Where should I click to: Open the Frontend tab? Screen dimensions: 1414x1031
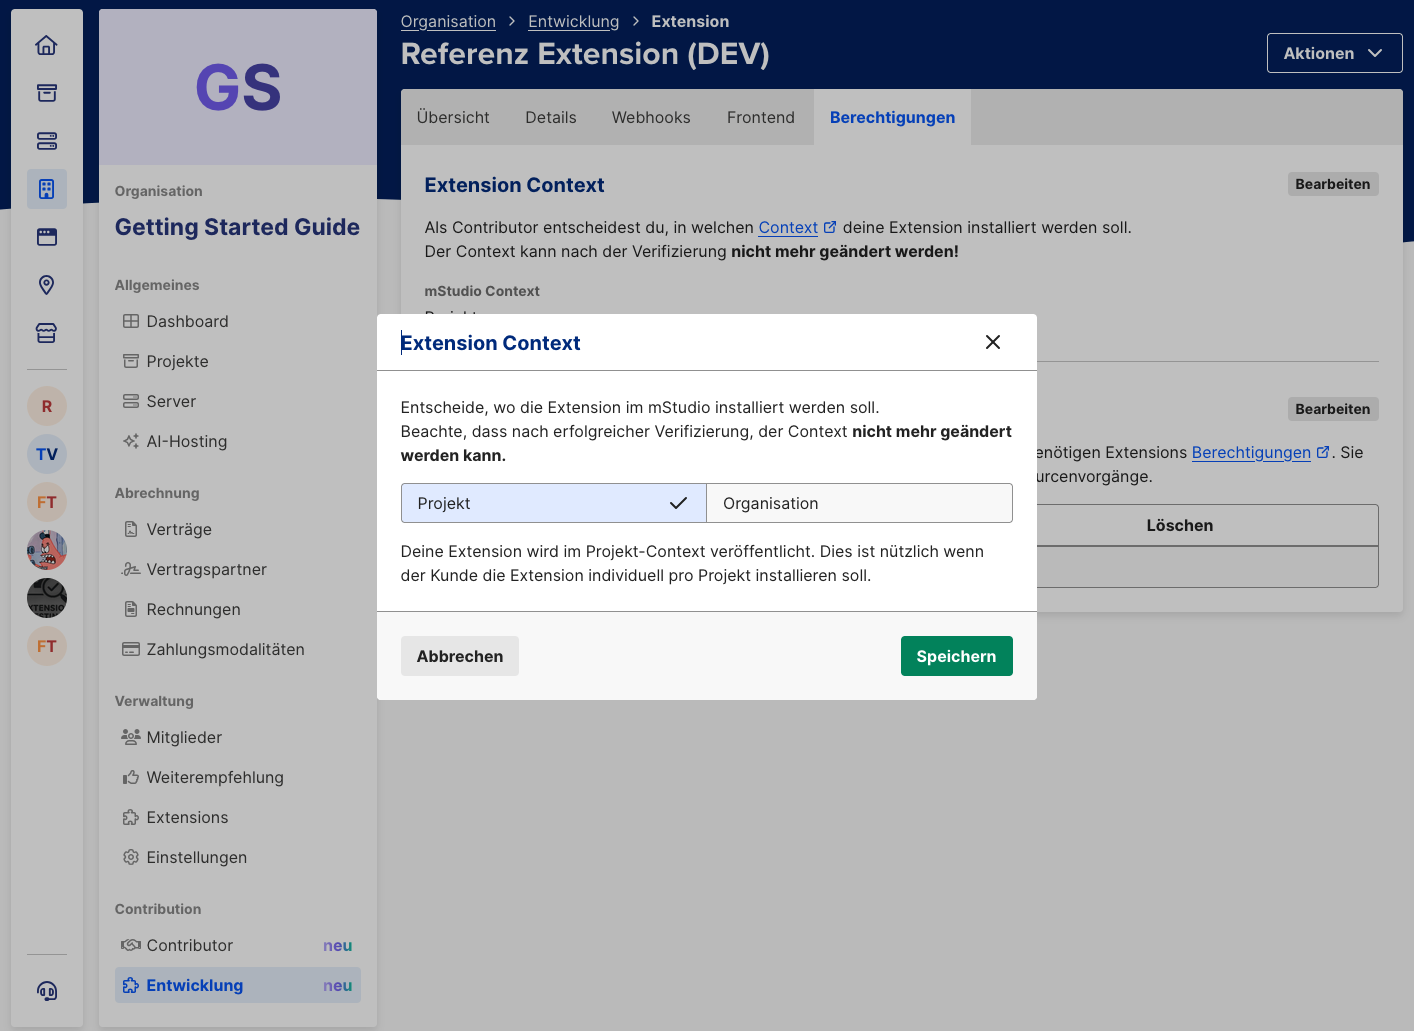coord(760,117)
